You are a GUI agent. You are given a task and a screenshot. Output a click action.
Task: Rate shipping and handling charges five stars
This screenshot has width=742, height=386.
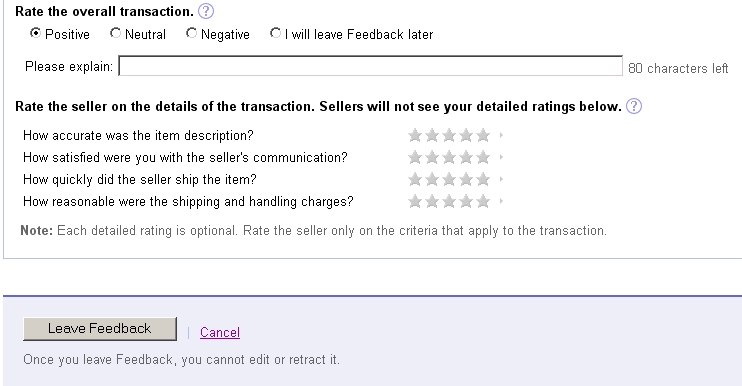pos(483,202)
